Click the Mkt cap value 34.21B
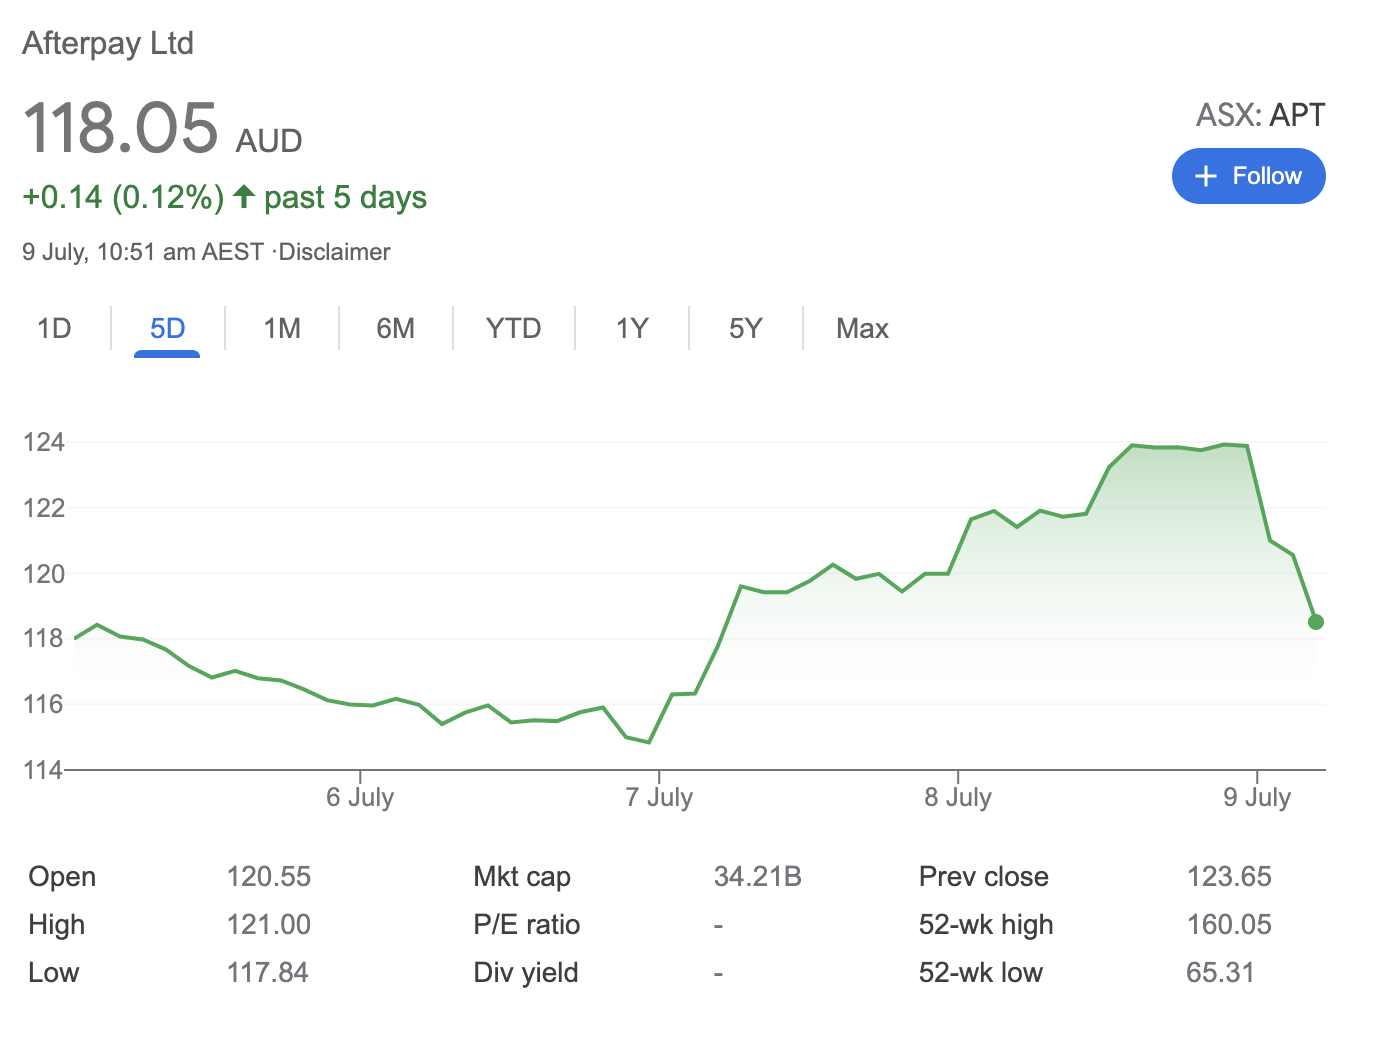 (x=757, y=877)
